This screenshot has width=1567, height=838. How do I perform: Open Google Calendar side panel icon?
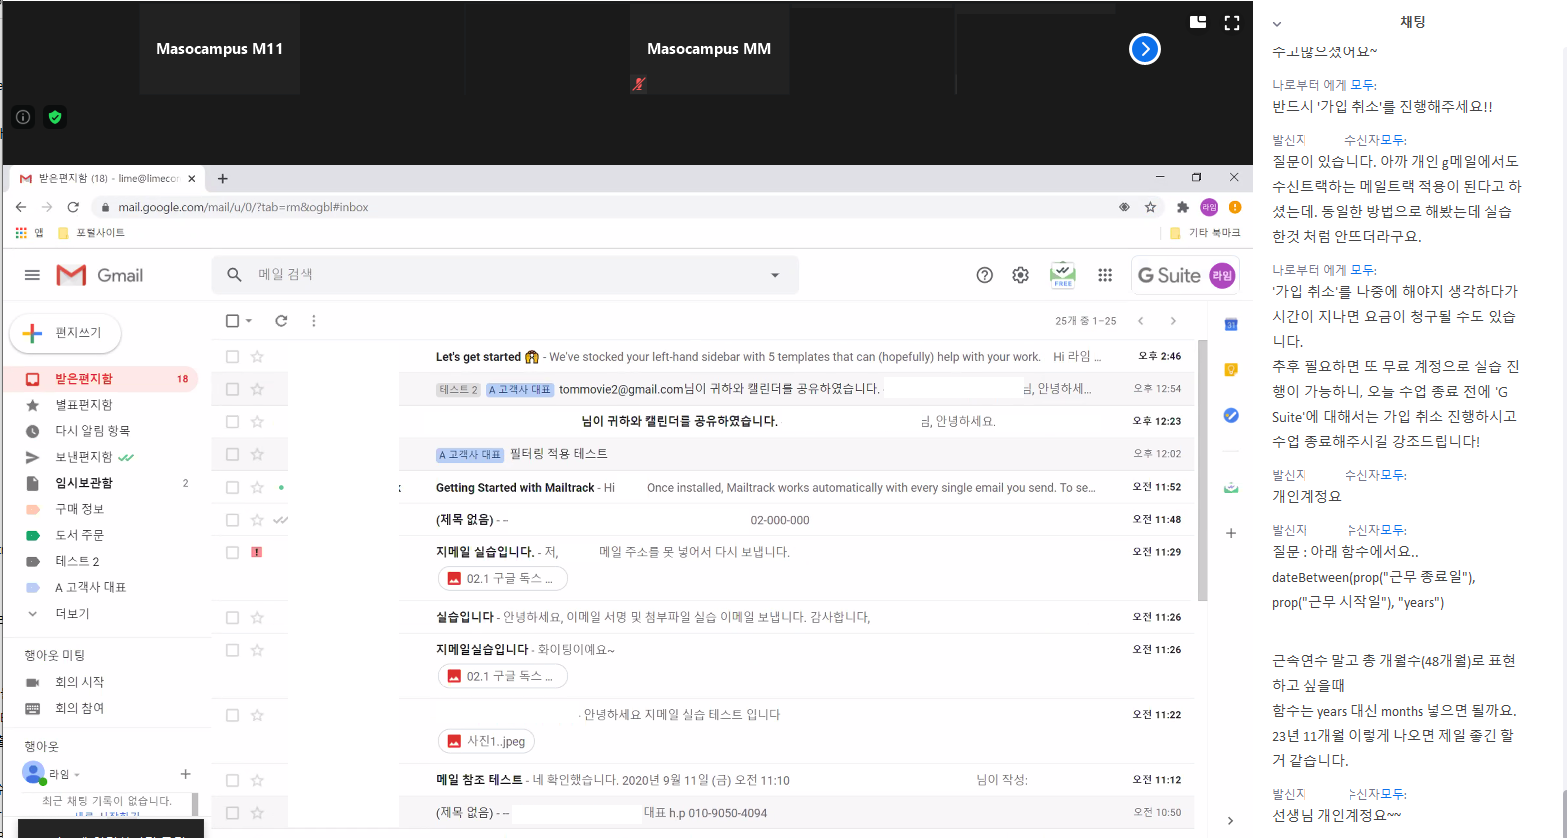1231,324
